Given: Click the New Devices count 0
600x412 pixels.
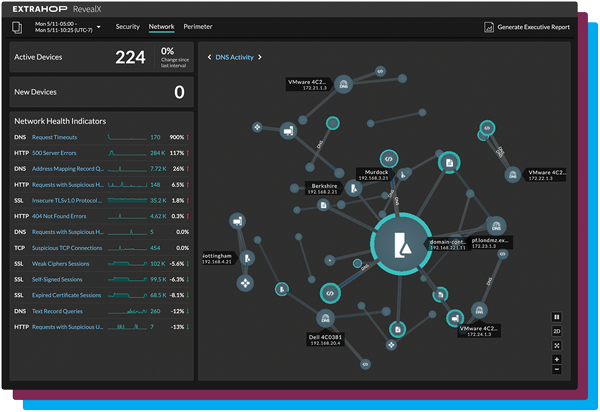Looking at the screenshot, I should (179, 92).
